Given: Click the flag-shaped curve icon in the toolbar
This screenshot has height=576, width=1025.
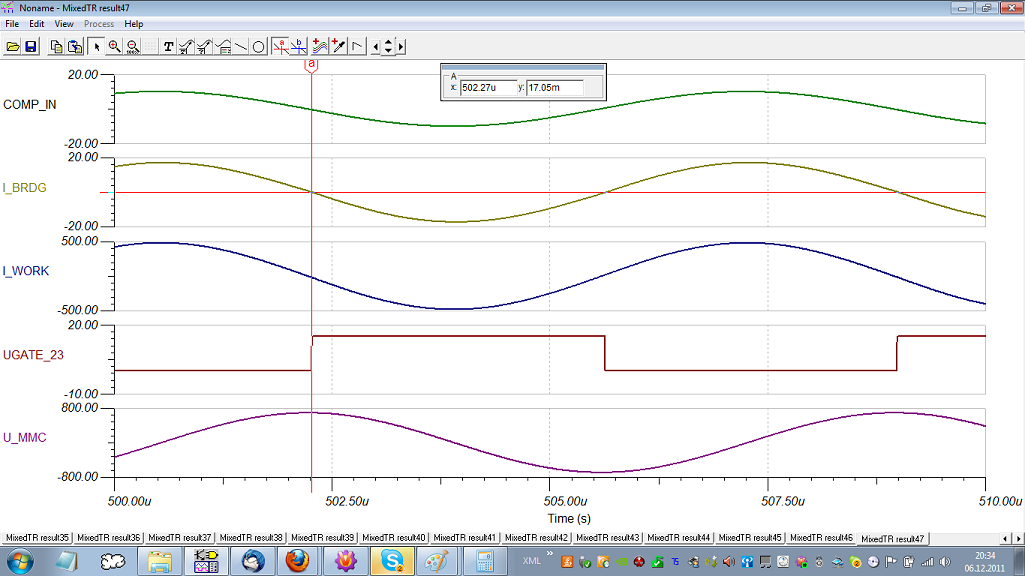Looking at the screenshot, I should (357, 46).
